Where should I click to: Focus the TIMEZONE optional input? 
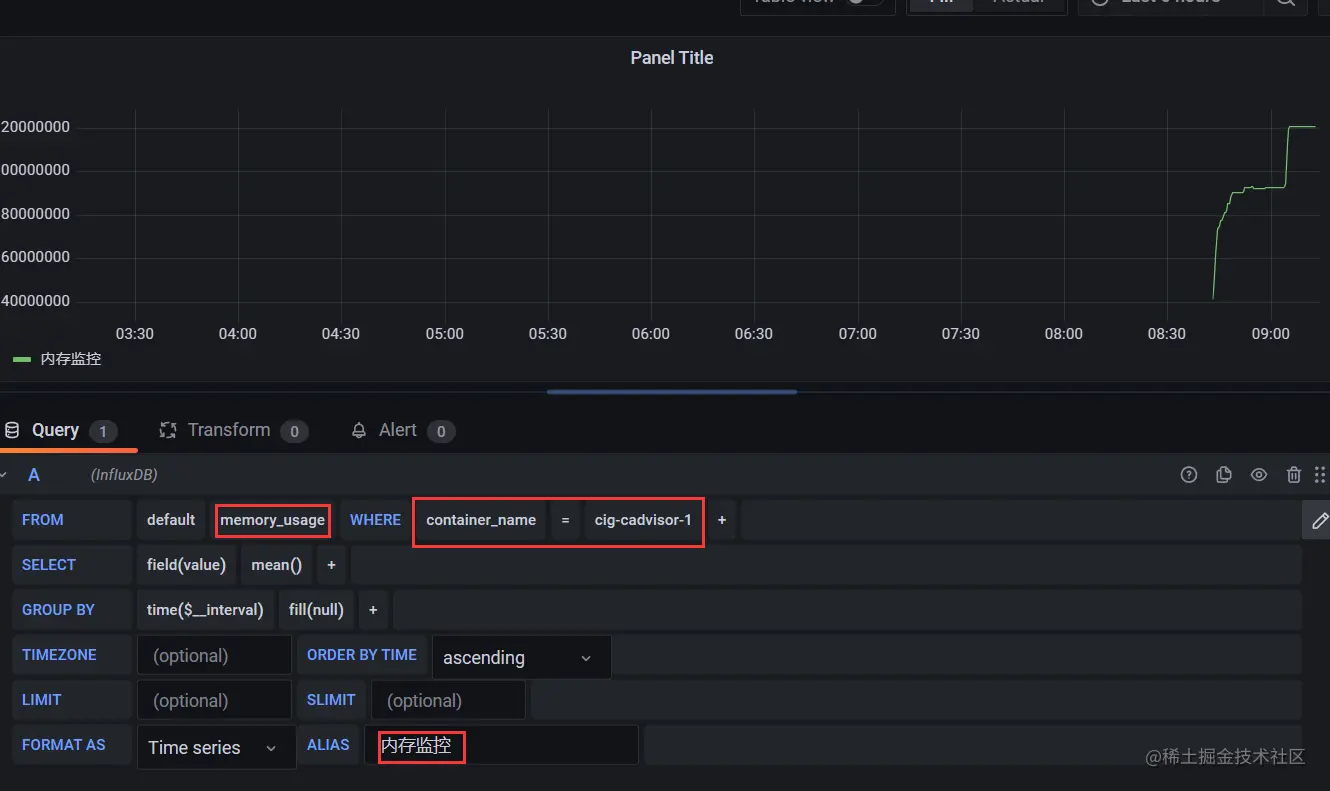214,655
